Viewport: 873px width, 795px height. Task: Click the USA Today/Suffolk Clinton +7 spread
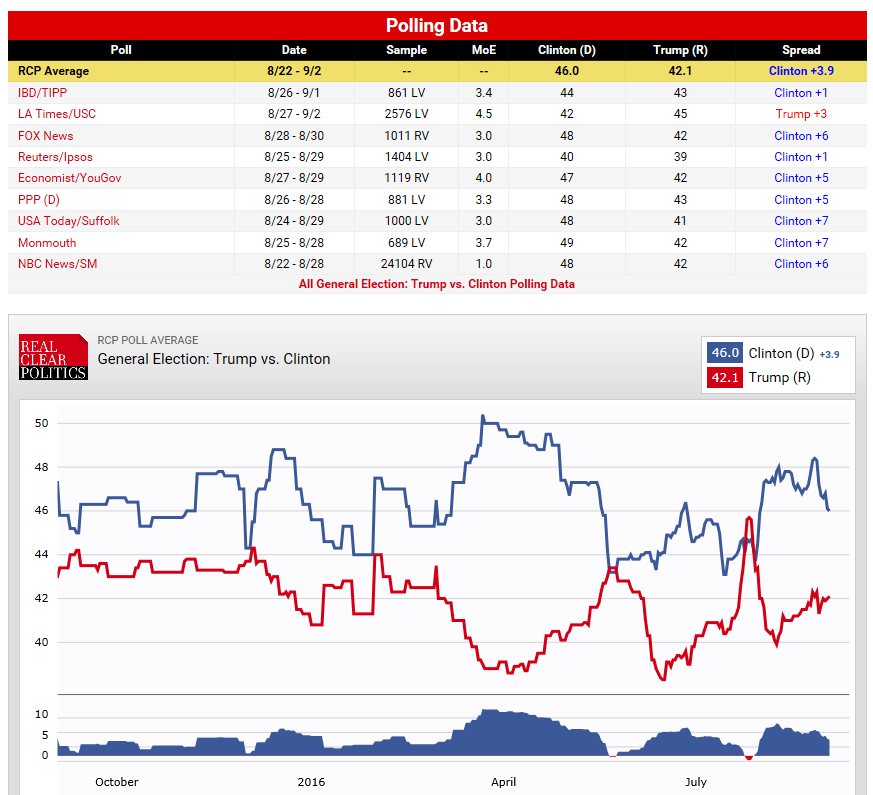coord(801,221)
